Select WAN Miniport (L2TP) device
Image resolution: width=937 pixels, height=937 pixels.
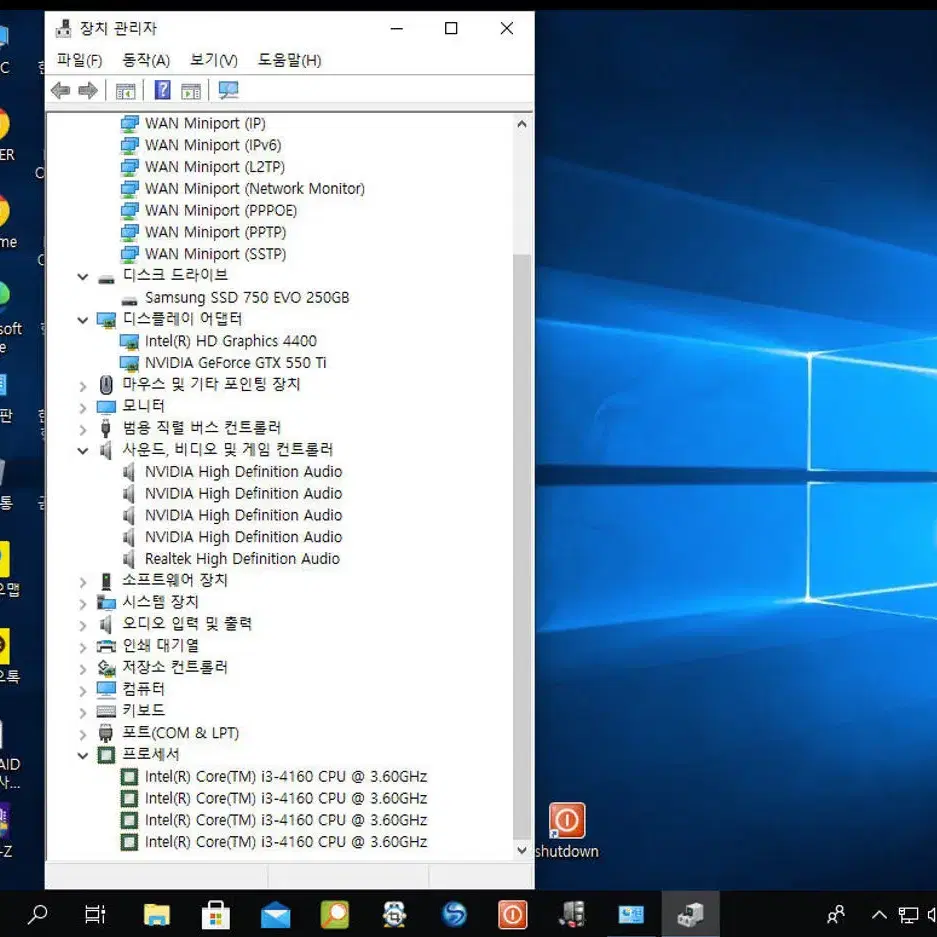[215, 167]
